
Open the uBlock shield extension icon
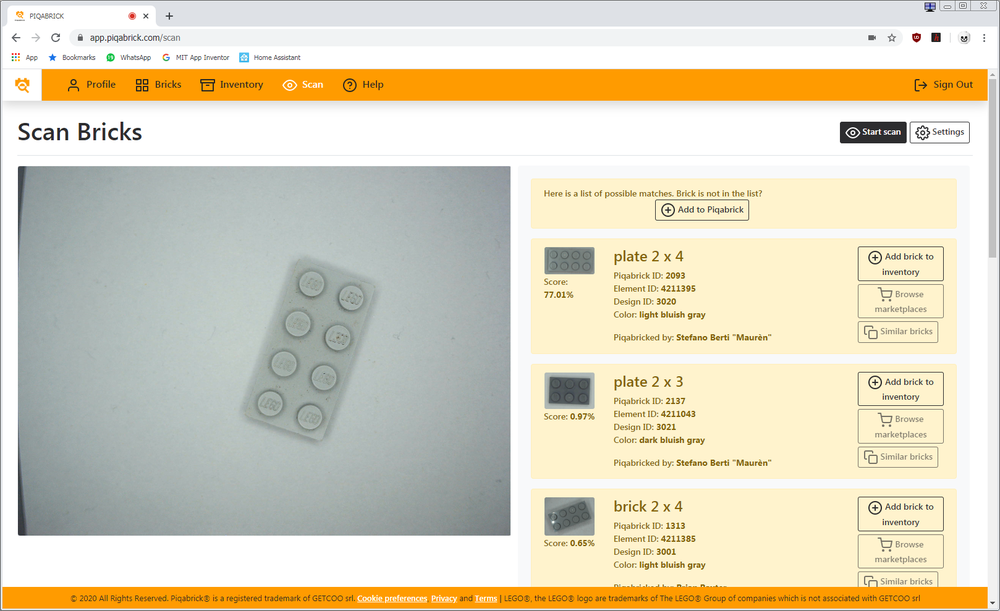(916, 38)
